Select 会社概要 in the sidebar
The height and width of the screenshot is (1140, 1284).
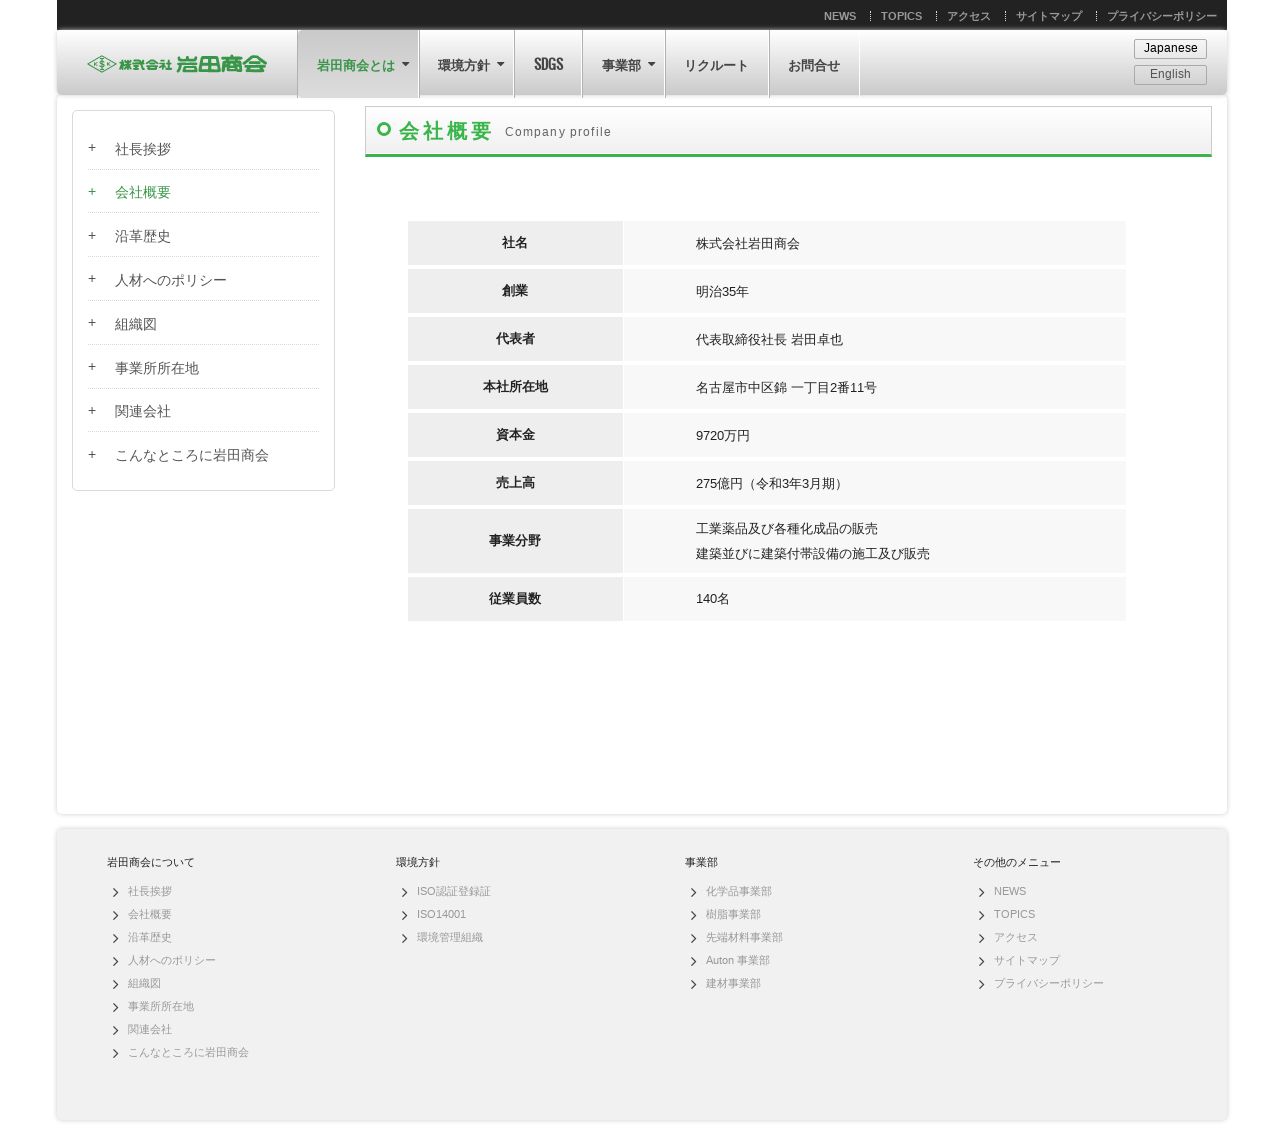[143, 192]
